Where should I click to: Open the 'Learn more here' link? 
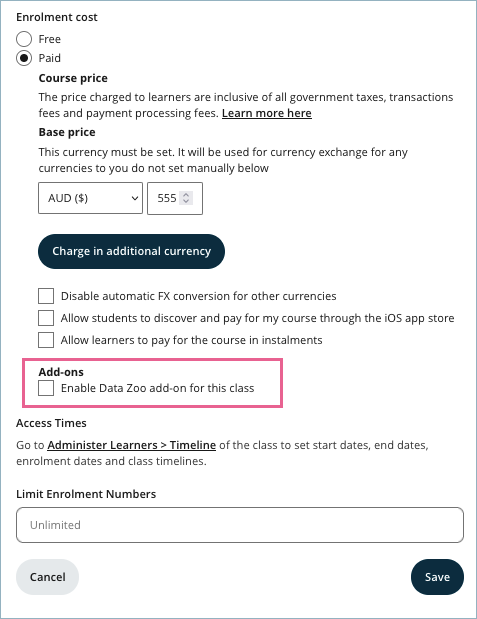pos(267,113)
